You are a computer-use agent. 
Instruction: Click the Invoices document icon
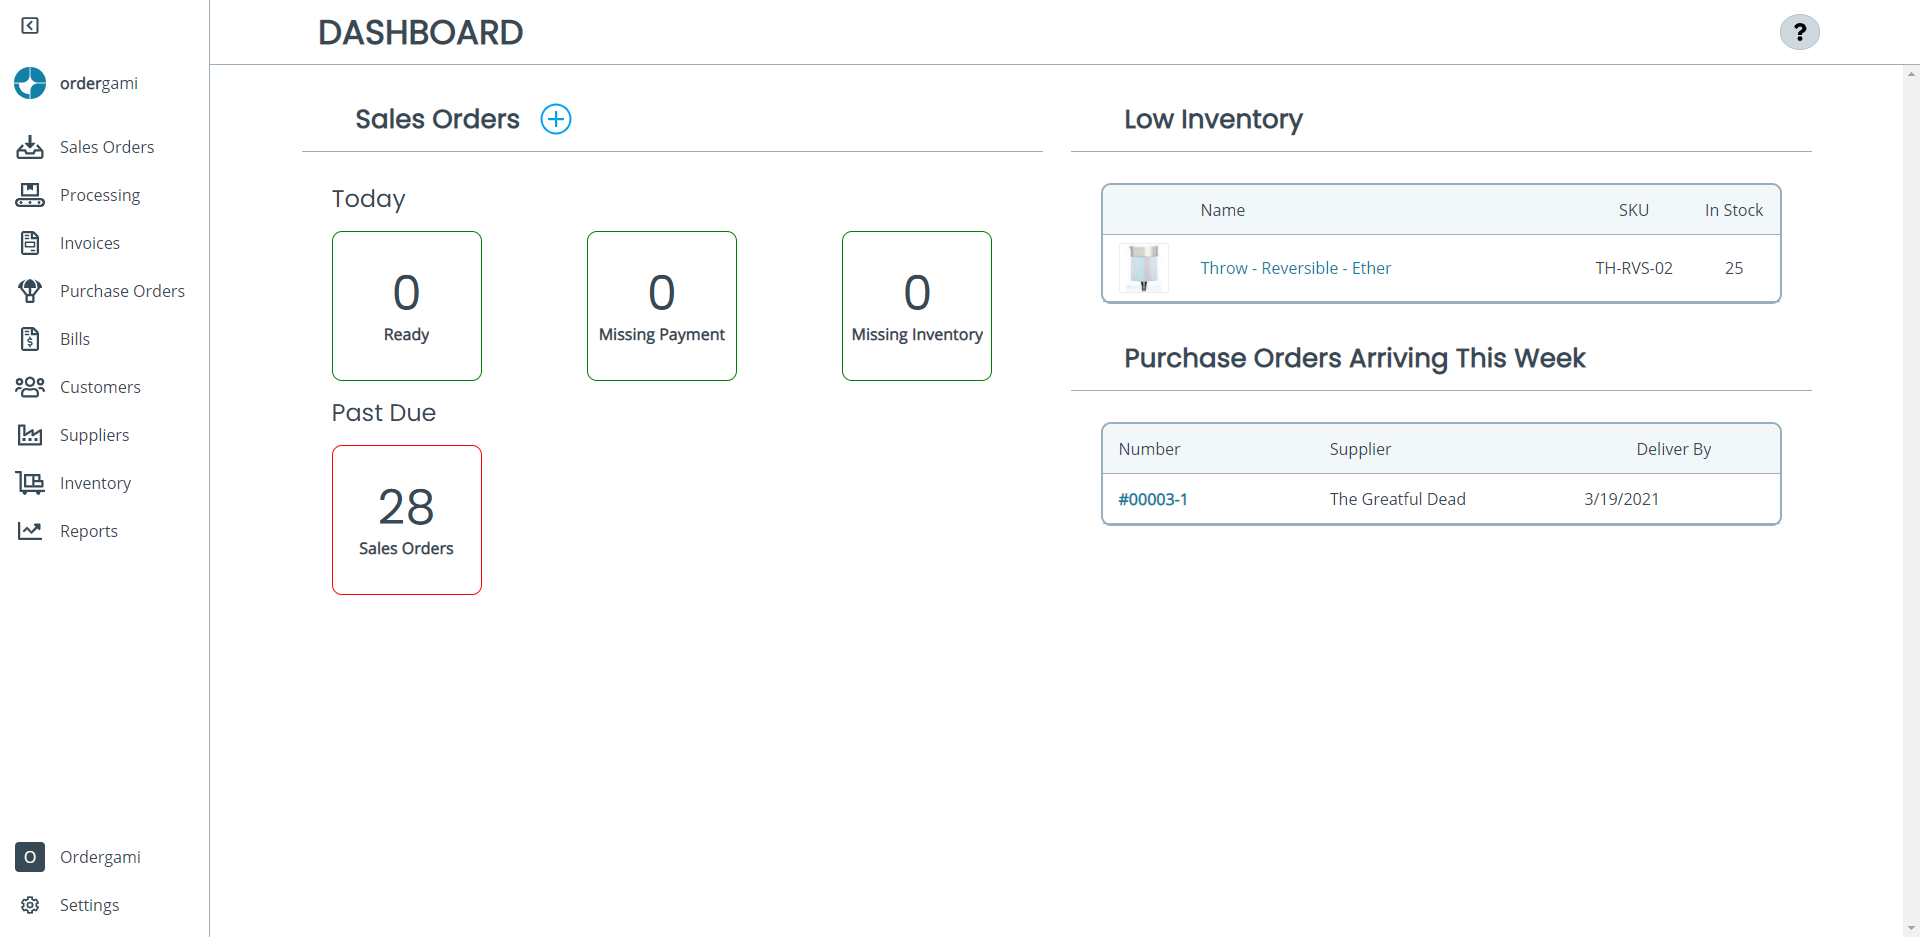tap(30, 242)
